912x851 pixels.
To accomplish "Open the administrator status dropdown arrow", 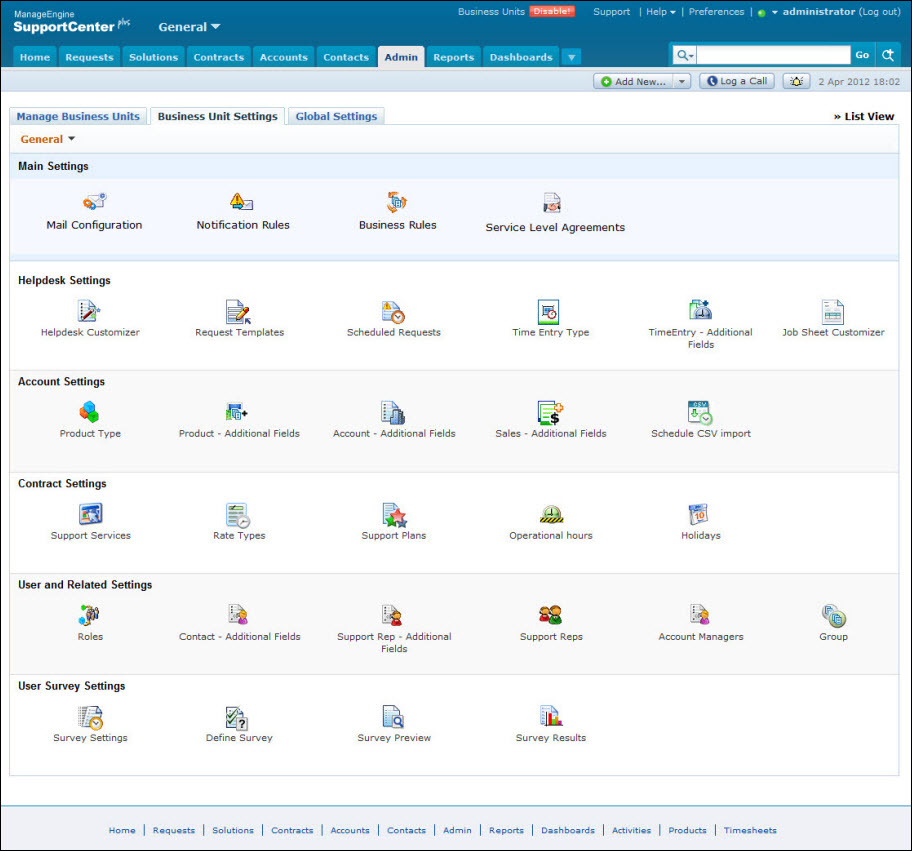I will (x=775, y=12).
